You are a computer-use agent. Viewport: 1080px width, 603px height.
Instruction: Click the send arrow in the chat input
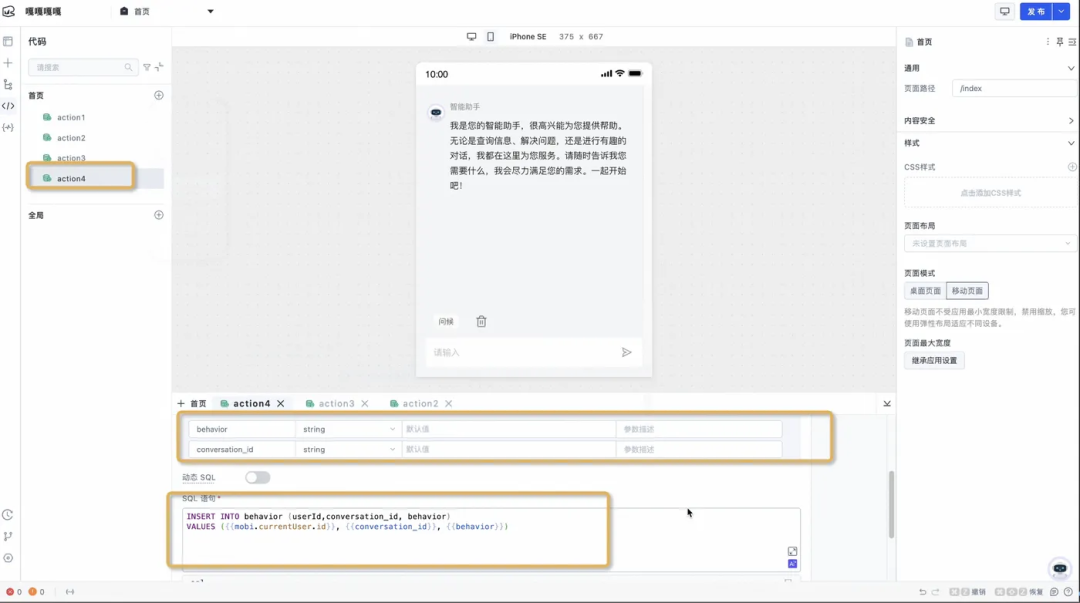628,352
